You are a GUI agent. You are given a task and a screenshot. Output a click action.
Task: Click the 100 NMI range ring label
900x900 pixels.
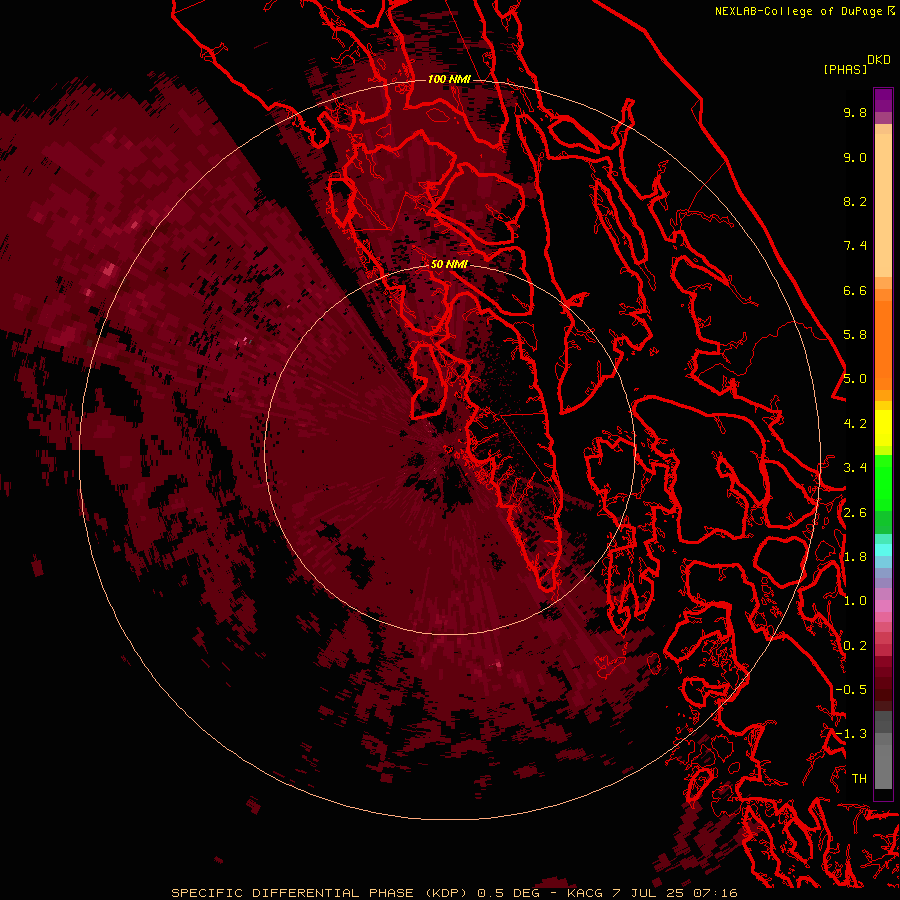coord(449,79)
